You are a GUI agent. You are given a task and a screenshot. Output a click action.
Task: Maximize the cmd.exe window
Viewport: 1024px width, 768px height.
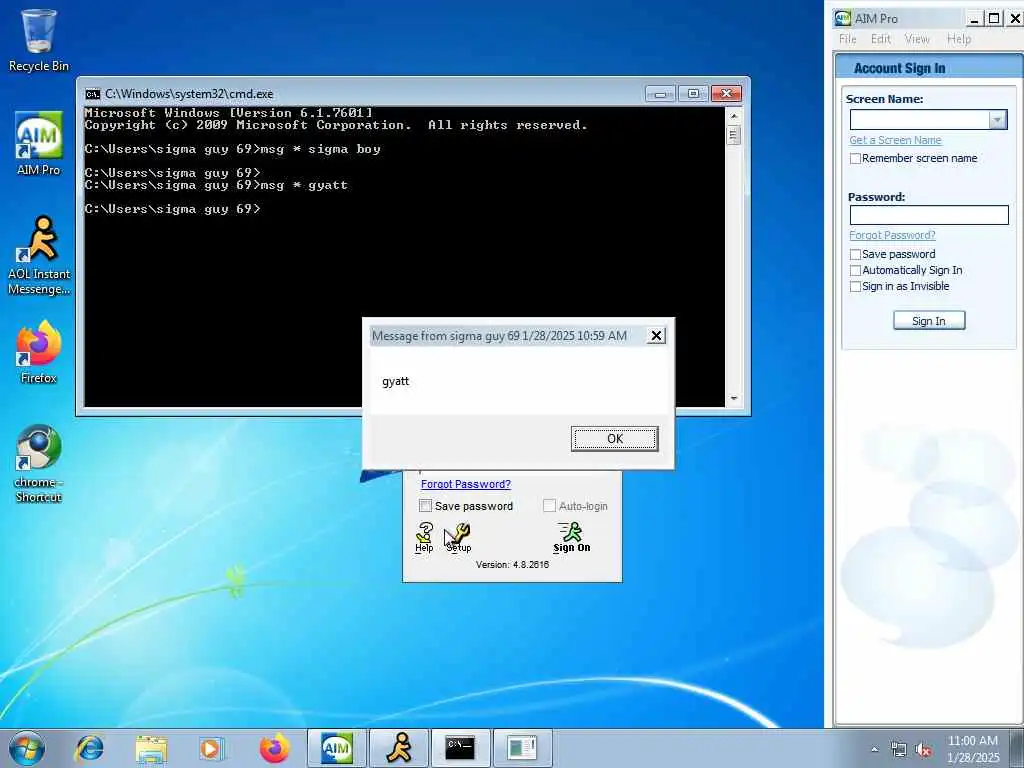tap(693, 94)
